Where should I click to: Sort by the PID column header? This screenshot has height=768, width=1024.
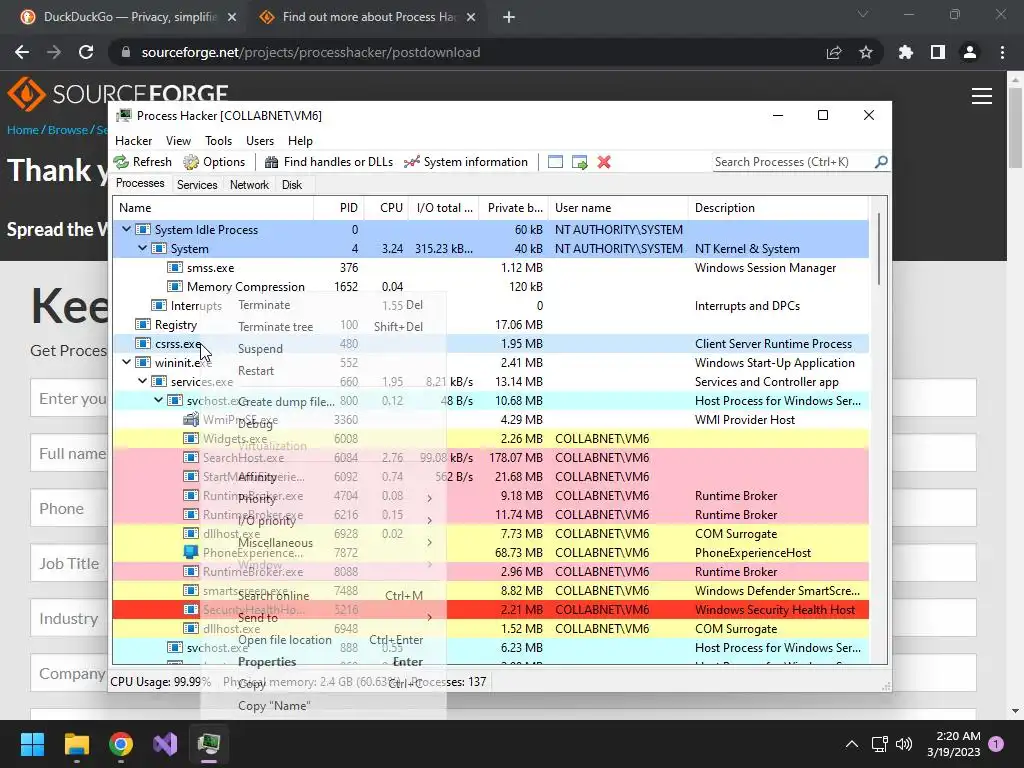coord(339,208)
